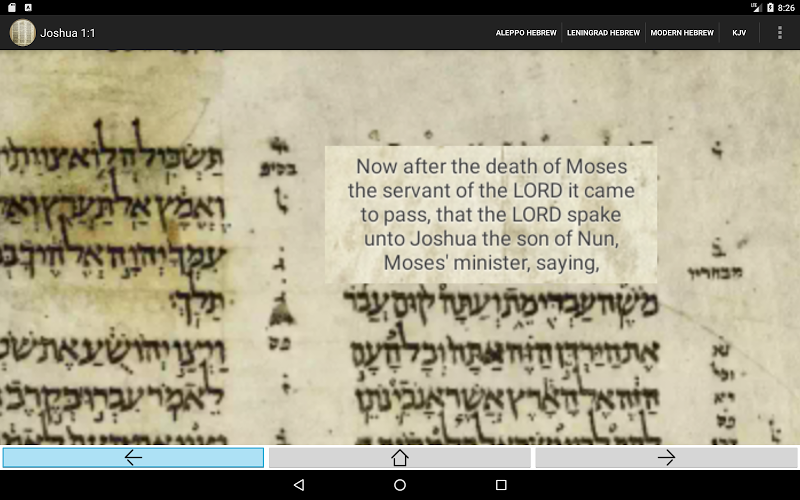Go to previous verse with left arrow

pos(133,458)
